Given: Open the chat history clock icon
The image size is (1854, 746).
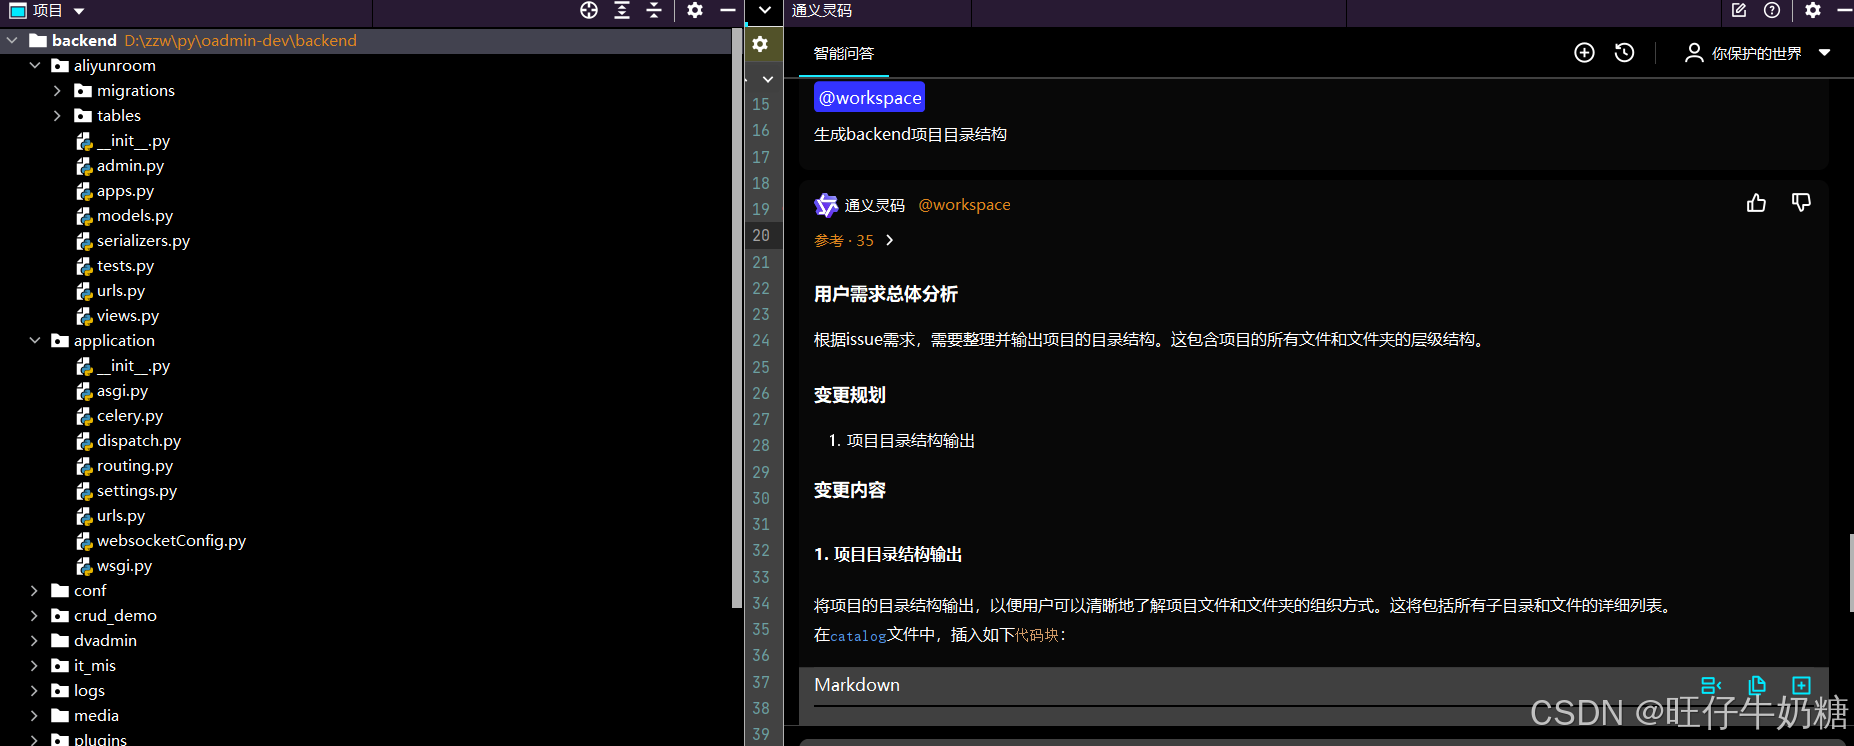Looking at the screenshot, I should click(x=1625, y=52).
